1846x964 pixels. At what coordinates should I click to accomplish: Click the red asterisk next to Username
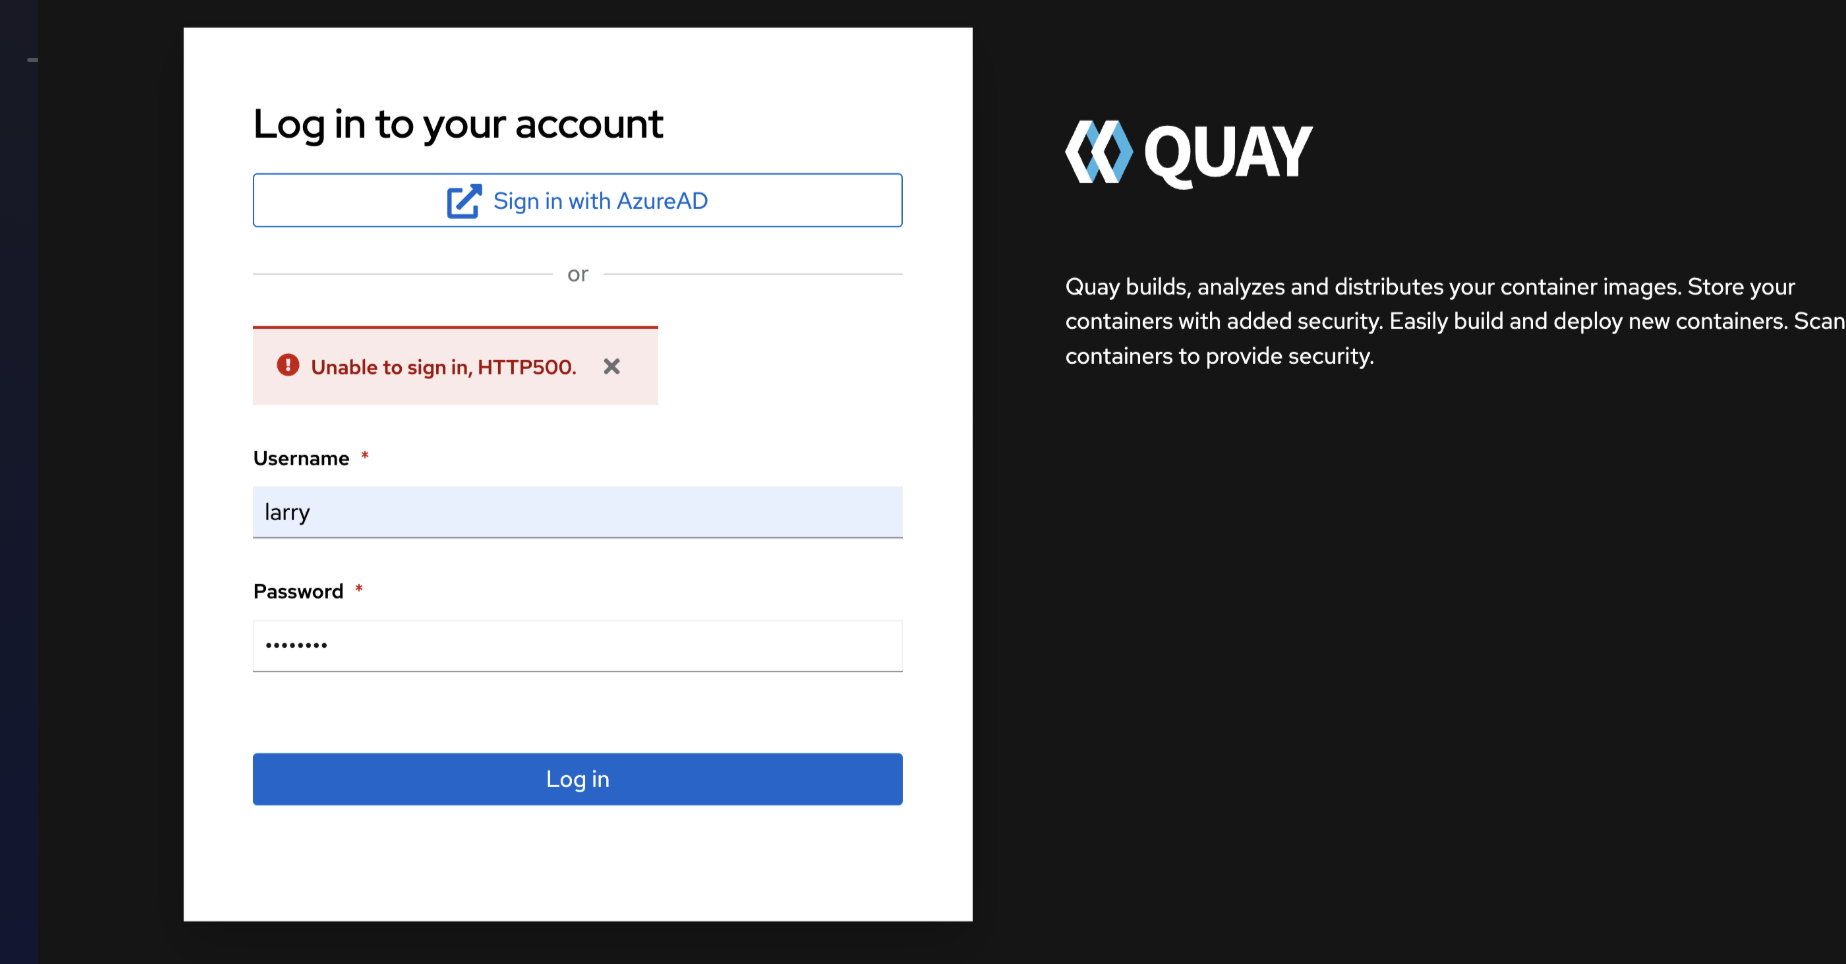click(x=365, y=456)
